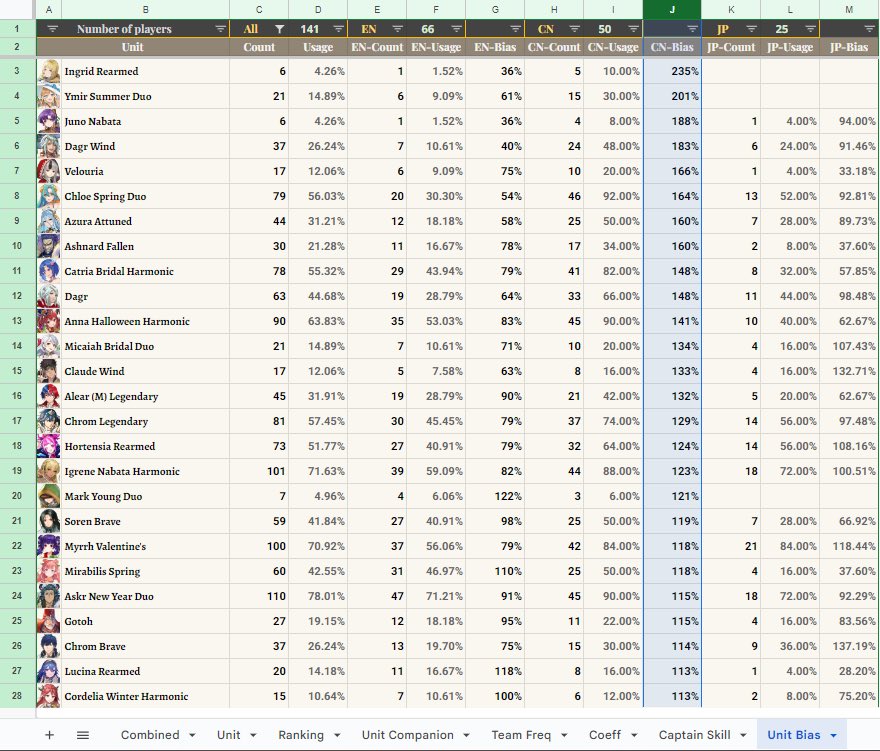Image resolution: width=880 pixels, height=751 pixels.
Task: Open filter icon beside 25 header
Action: coord(810,29)
